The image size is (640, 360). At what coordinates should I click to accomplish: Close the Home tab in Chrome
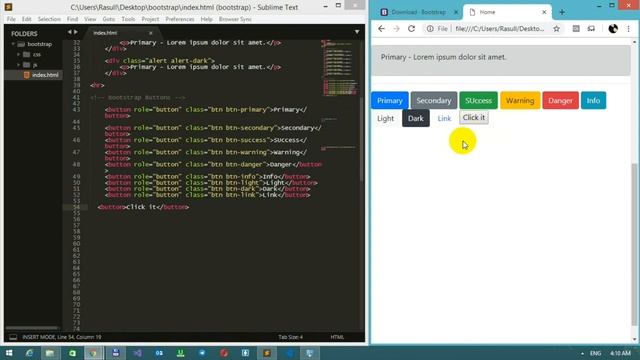[544, 12]
